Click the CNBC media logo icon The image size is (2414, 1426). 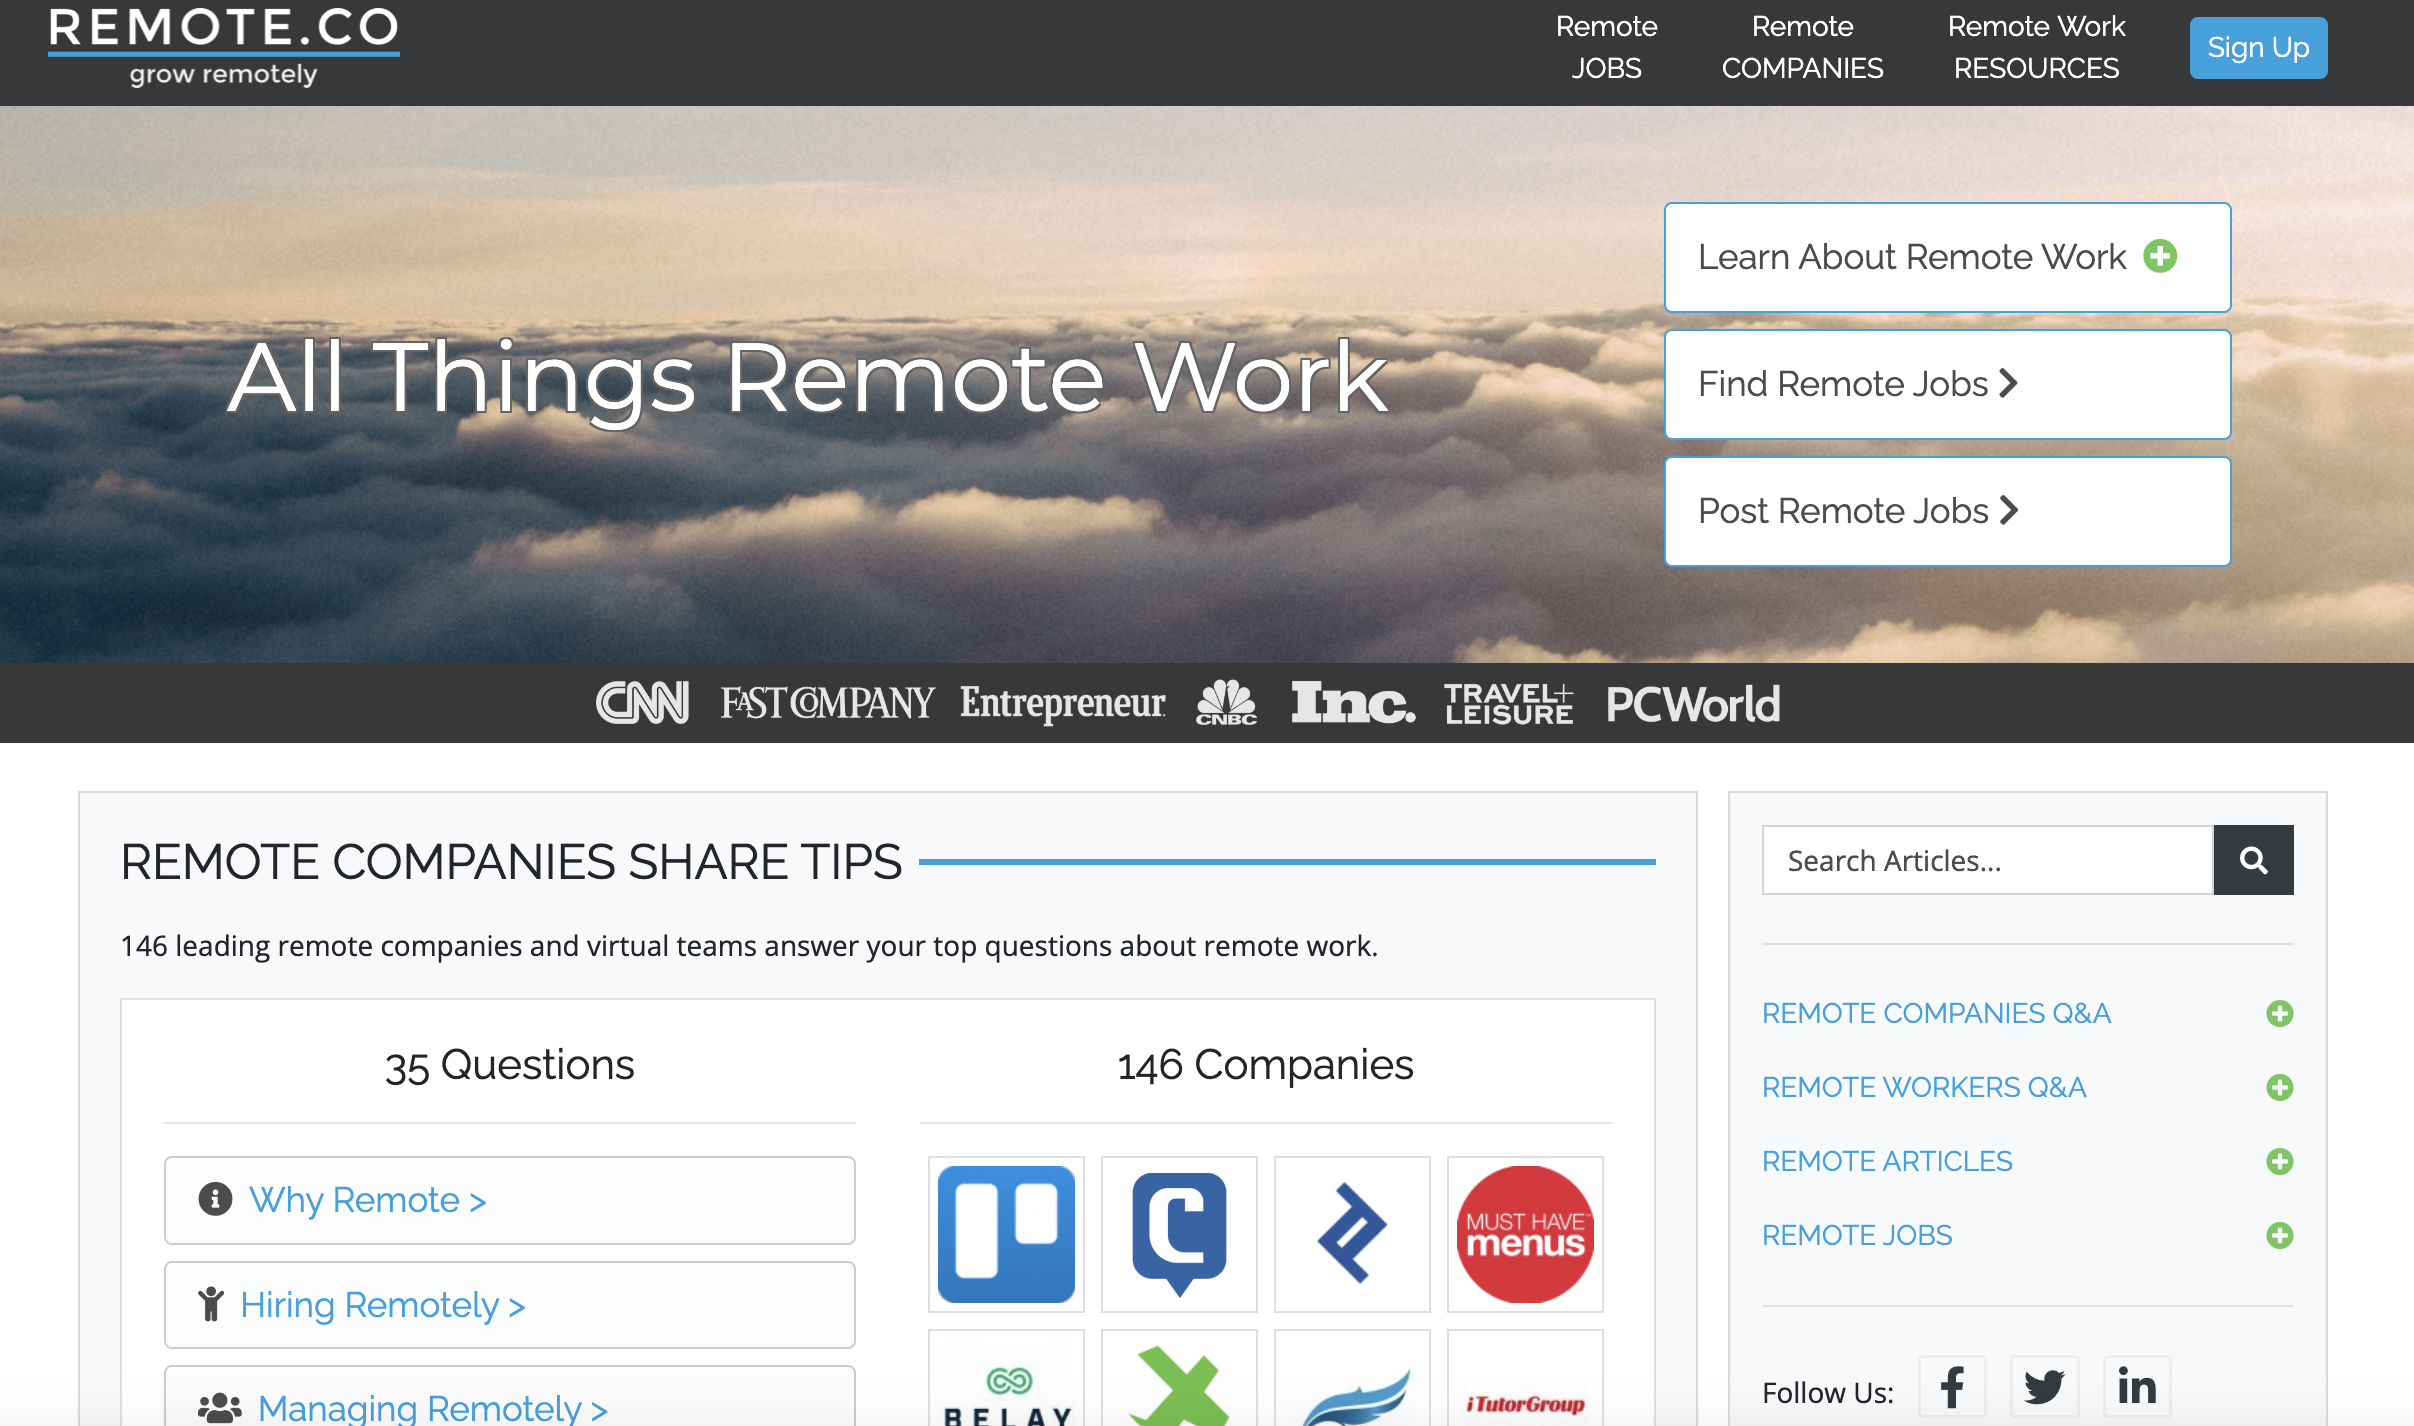coord(1226,703)
